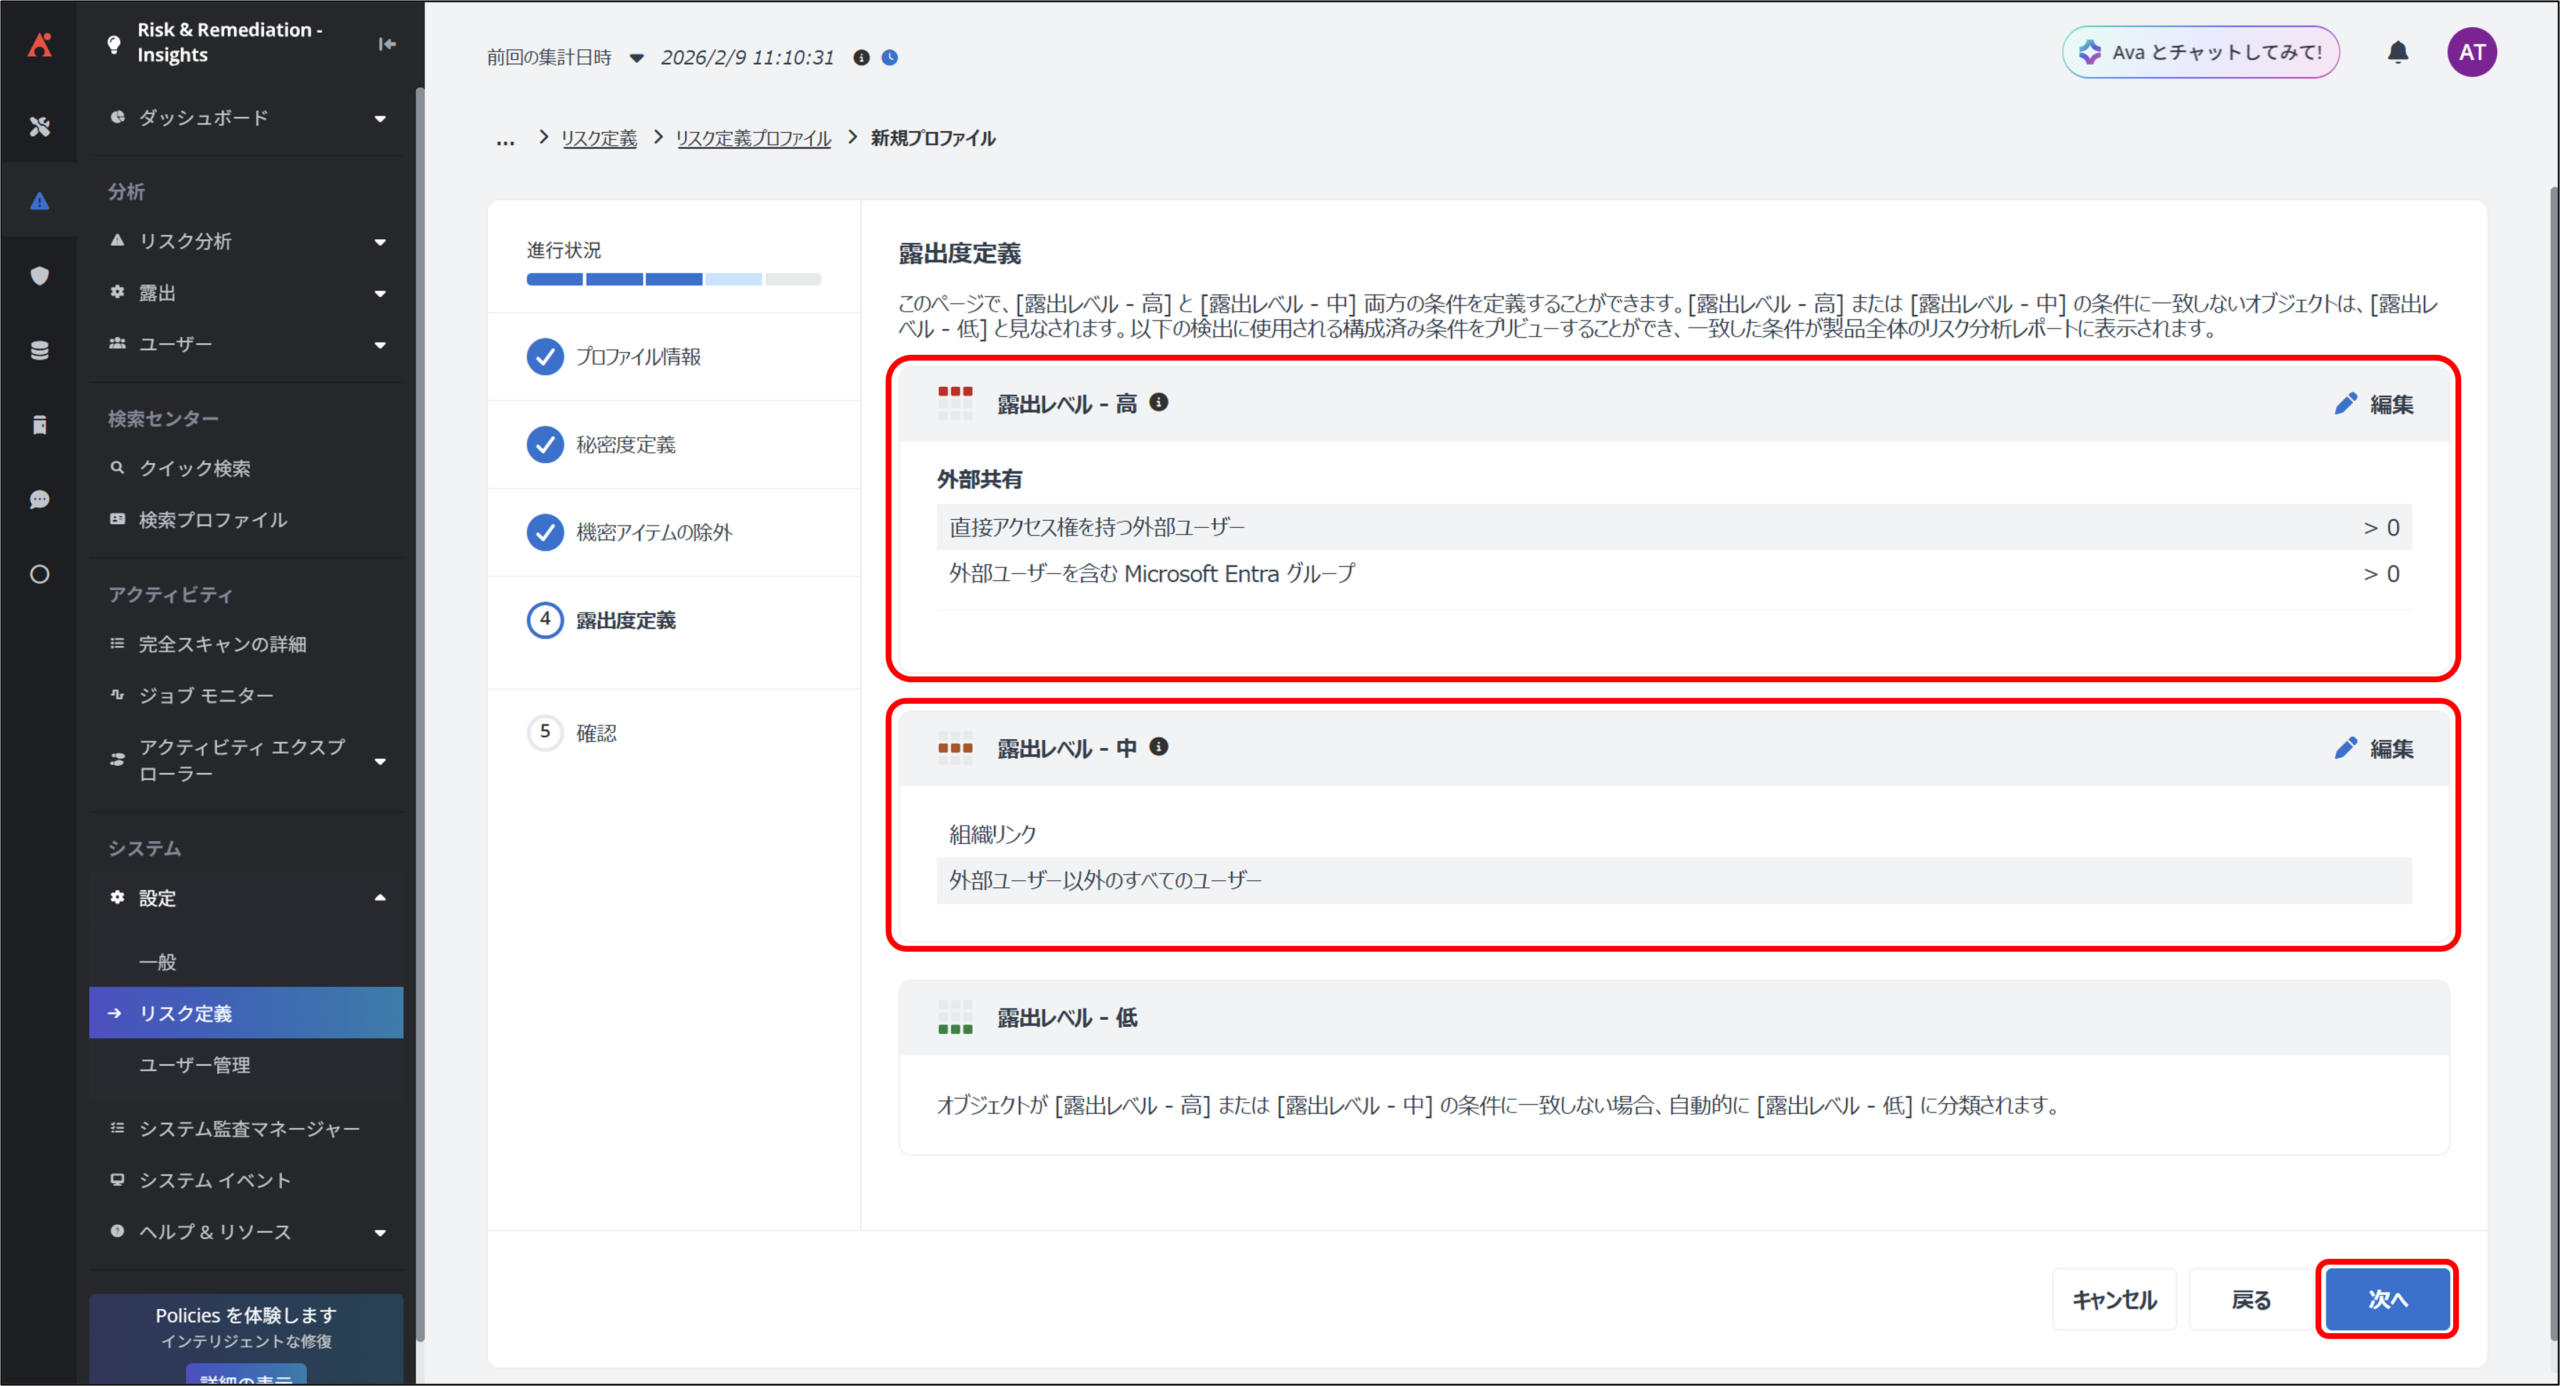The height and width of the screenshot is (1386, 2560).
Task: Expand the ダッシュボード menu
Action: [x=380, y=118]
